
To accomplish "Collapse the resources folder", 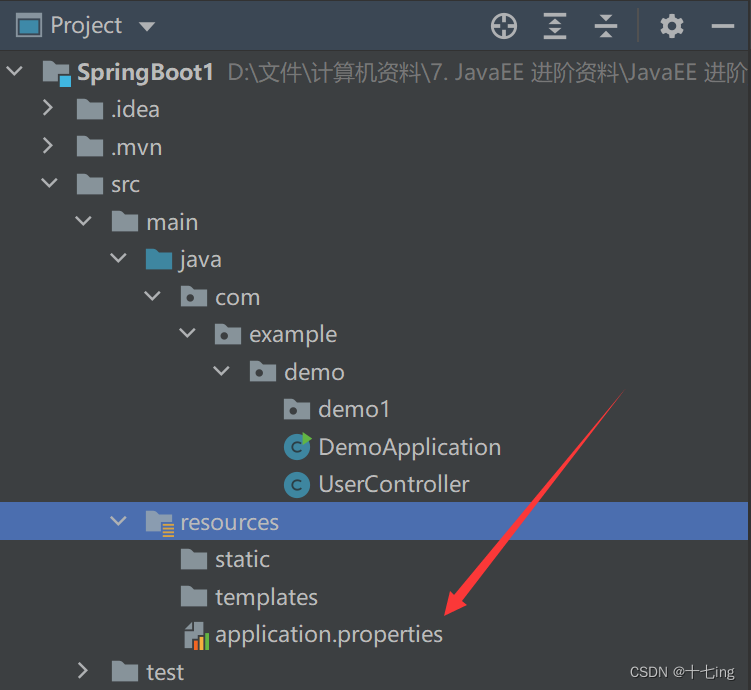I will (118, 522).
